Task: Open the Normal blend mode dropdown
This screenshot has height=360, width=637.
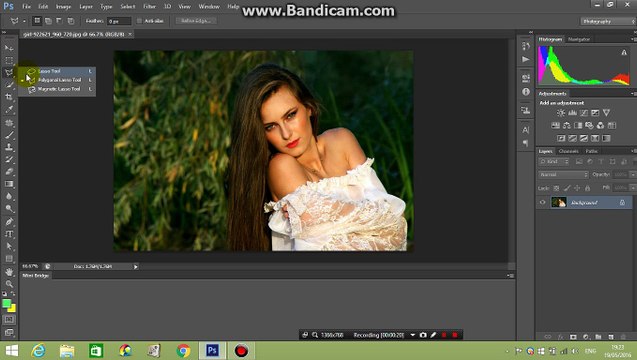Action: [x=563, y=175]
